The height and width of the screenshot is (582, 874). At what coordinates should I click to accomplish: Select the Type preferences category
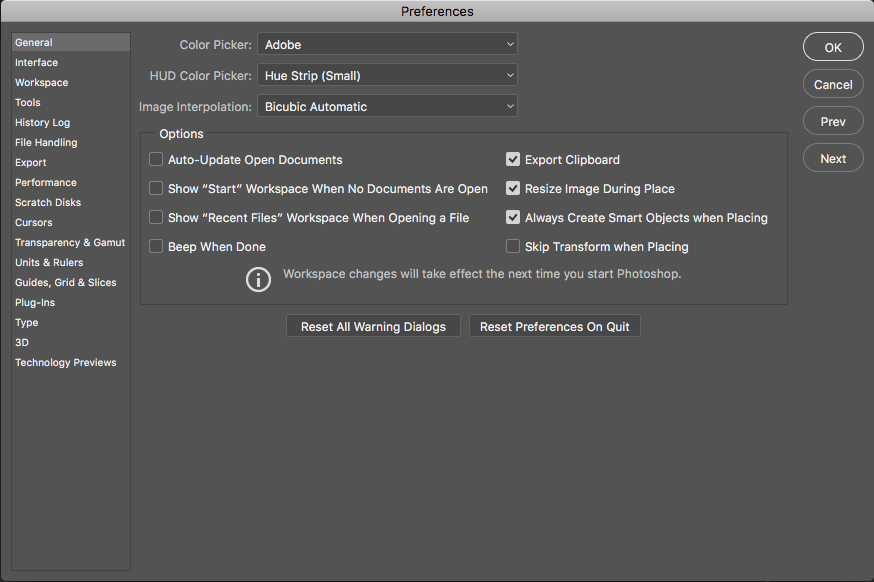click(x=26, y=322)
